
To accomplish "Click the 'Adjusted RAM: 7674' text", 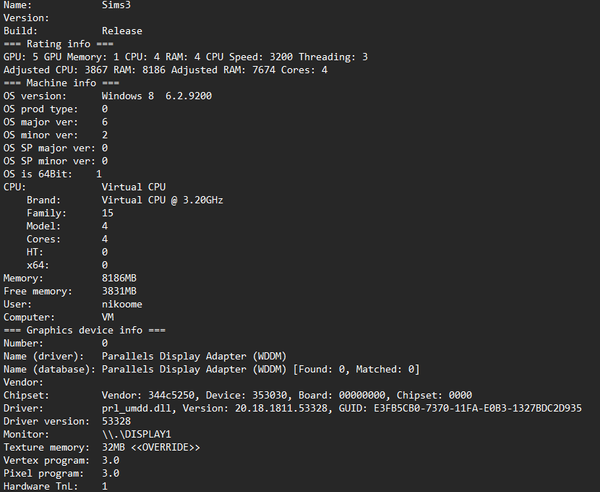I will click(223, 70).
